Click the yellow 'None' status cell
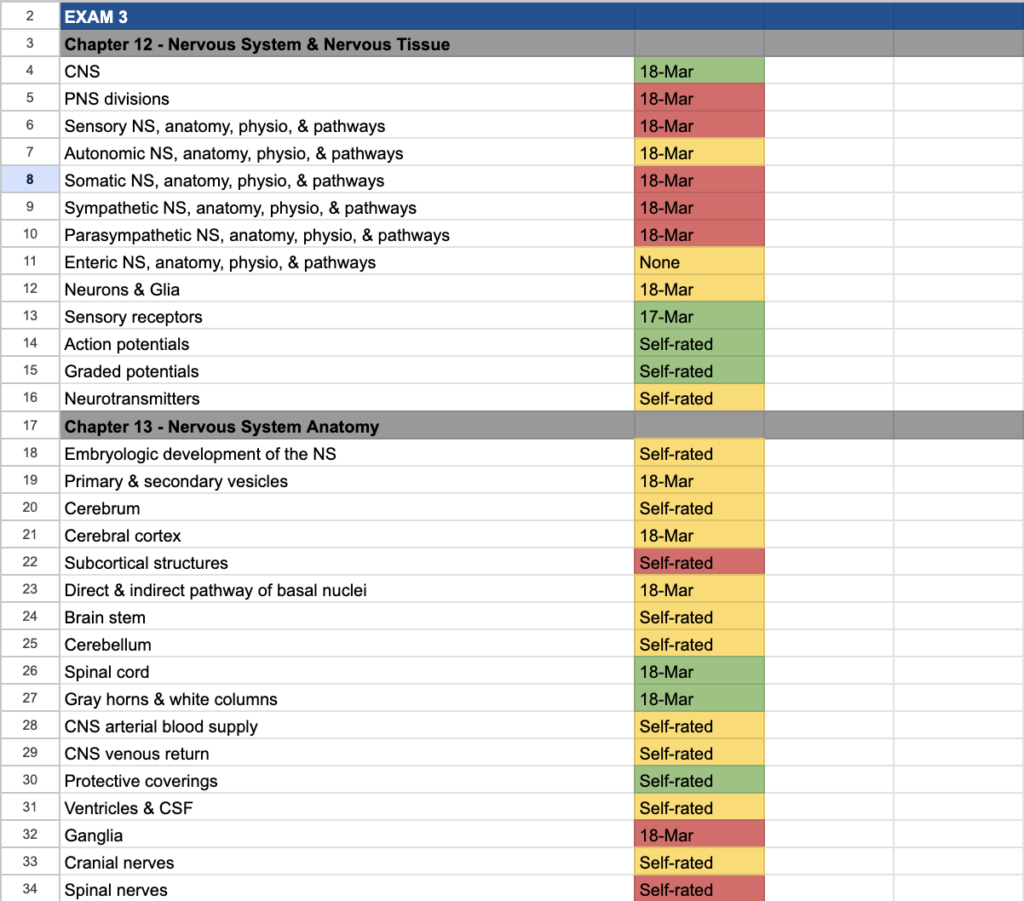The height and width of the screenshot is (901, 1024). click(699, 263)
